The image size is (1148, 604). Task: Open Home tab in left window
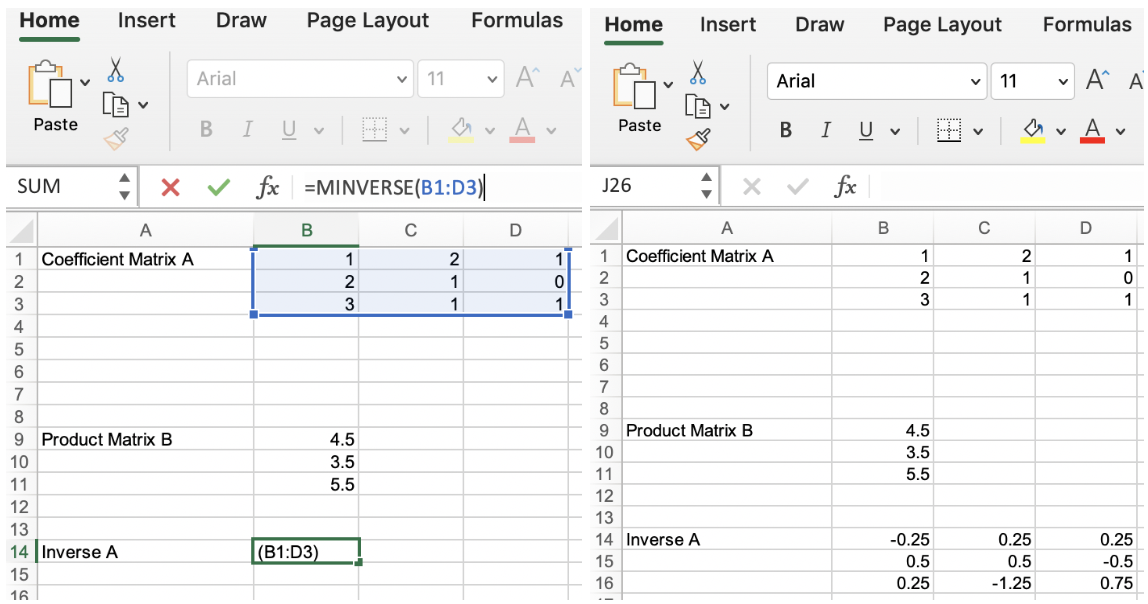pos(49,20)
